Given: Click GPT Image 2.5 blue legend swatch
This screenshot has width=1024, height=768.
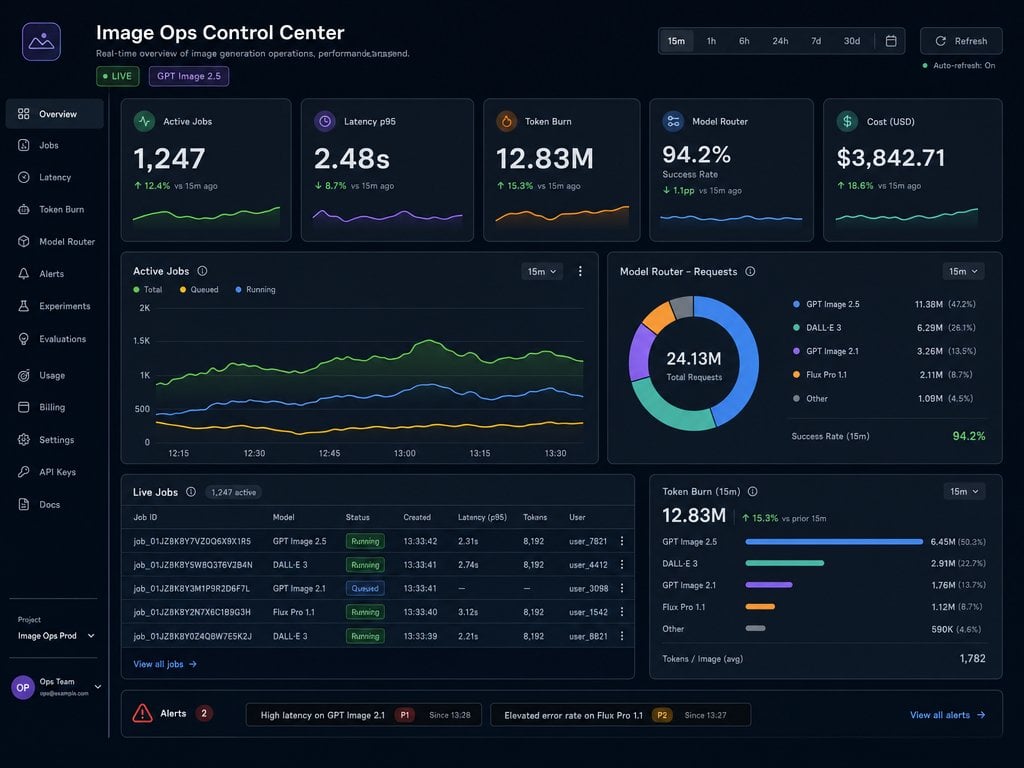Looking at the screenshot, I should coord(796,304).
